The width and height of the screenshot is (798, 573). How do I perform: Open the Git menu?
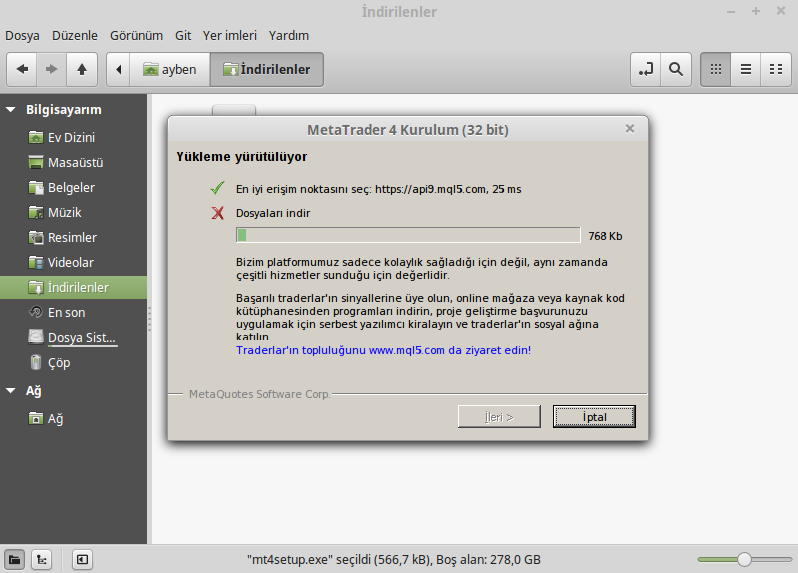coord(183,36)
